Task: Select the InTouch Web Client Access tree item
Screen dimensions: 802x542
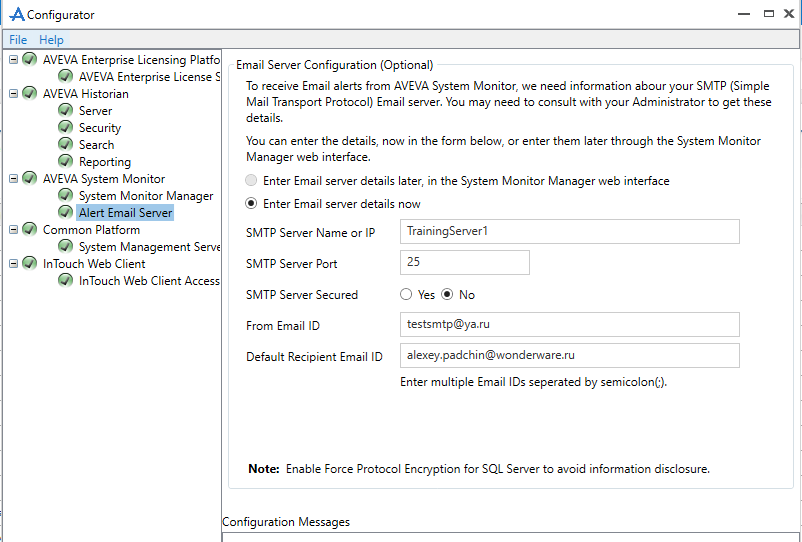Action: pyautogui.click(x=149, y=281)
